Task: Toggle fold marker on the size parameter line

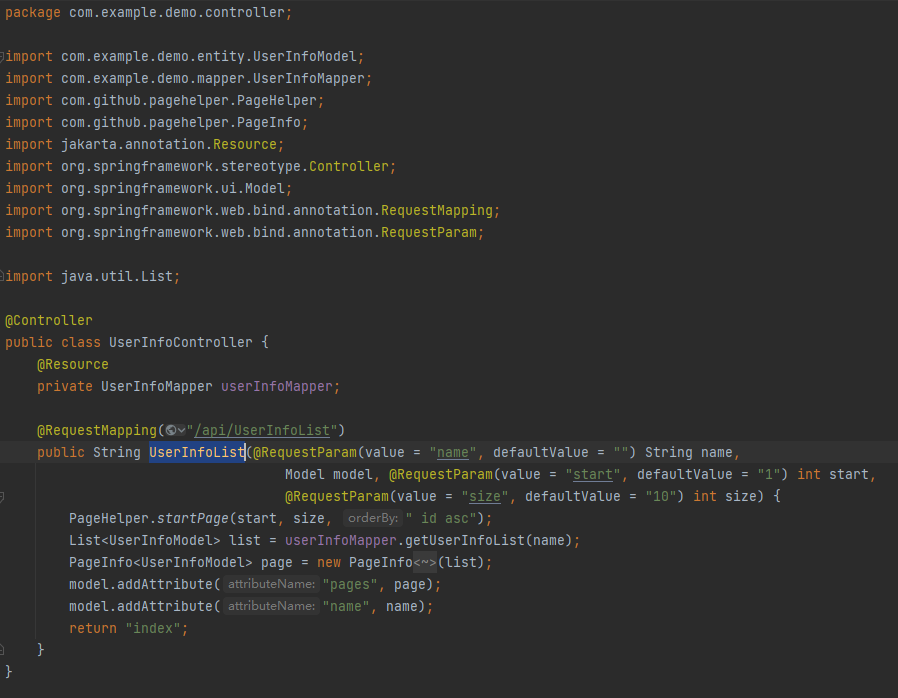Action: pos(2,496)
